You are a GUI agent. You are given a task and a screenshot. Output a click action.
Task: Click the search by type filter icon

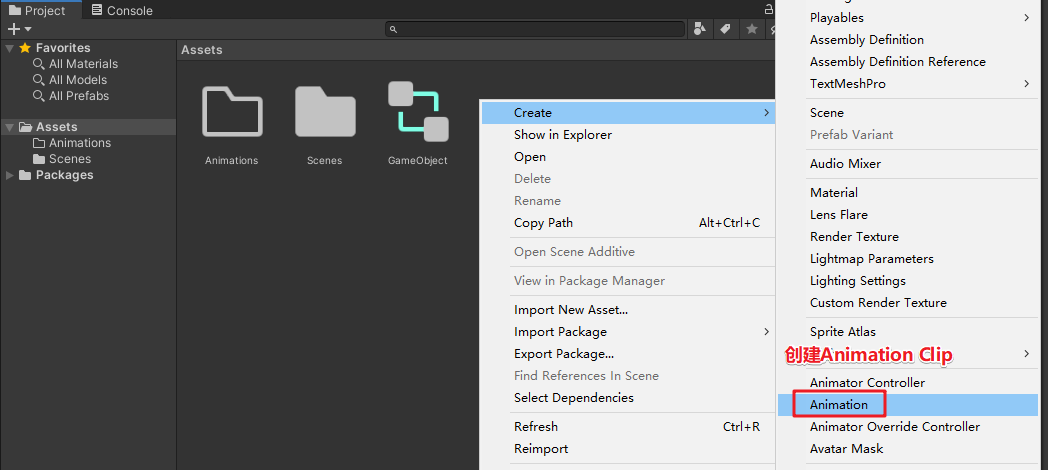701,29
